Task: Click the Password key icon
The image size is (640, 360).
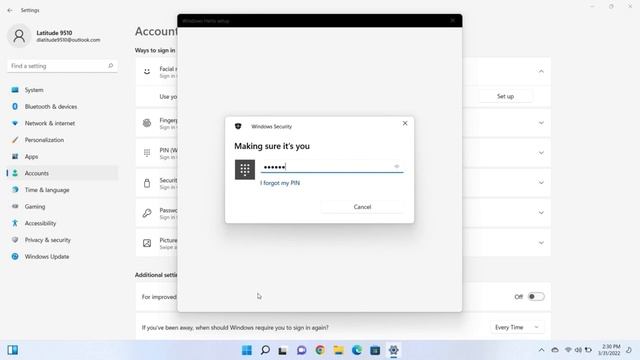Action: point(147,213)
